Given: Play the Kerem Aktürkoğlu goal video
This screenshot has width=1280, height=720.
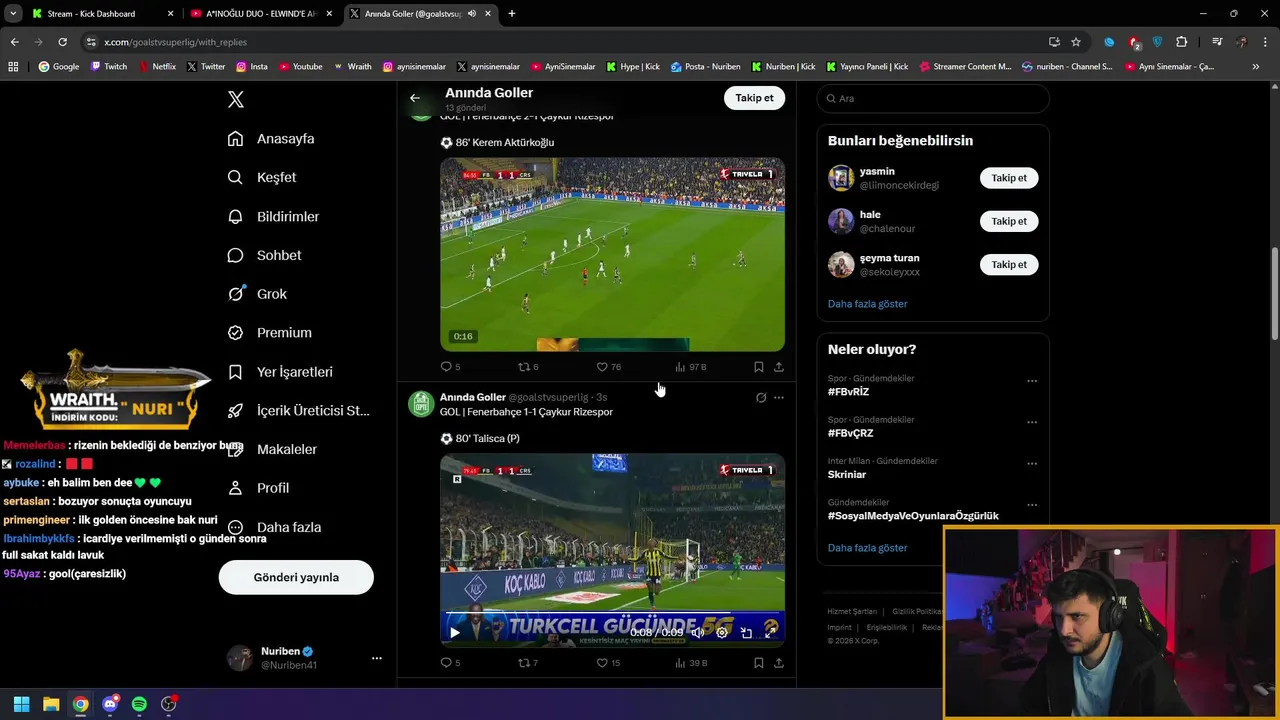Looking at the screenshot, I should tap(612, 254).
